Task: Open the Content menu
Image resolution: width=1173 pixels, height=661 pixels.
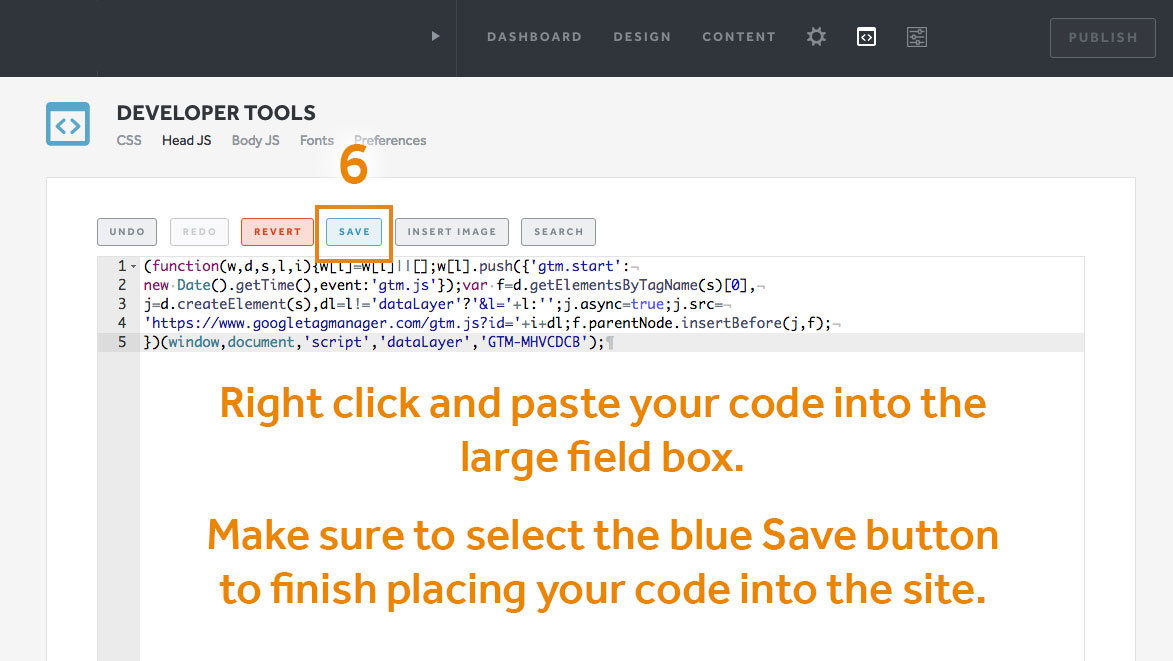Action: [x=738, y=37]
